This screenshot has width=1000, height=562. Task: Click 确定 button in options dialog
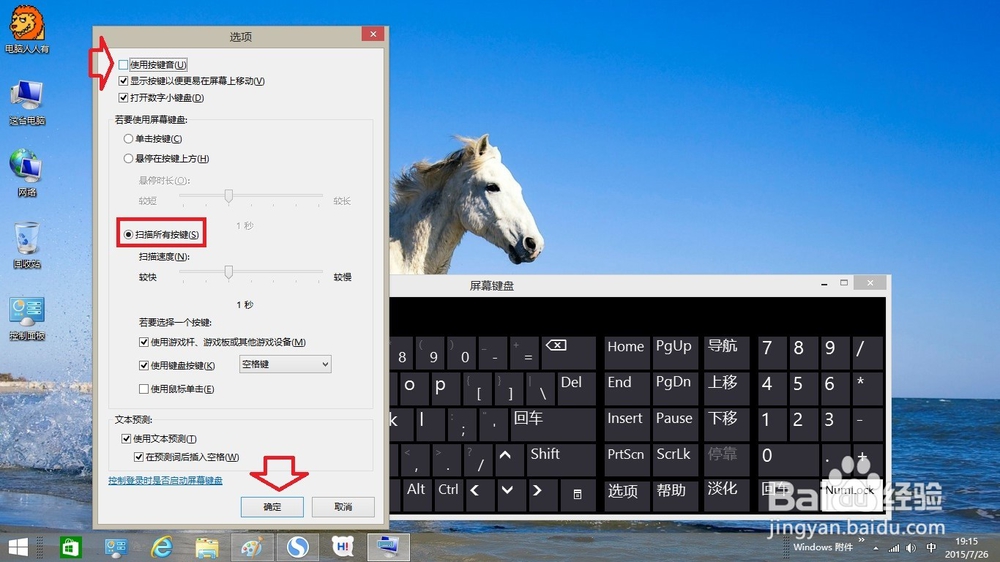(272, 507)
